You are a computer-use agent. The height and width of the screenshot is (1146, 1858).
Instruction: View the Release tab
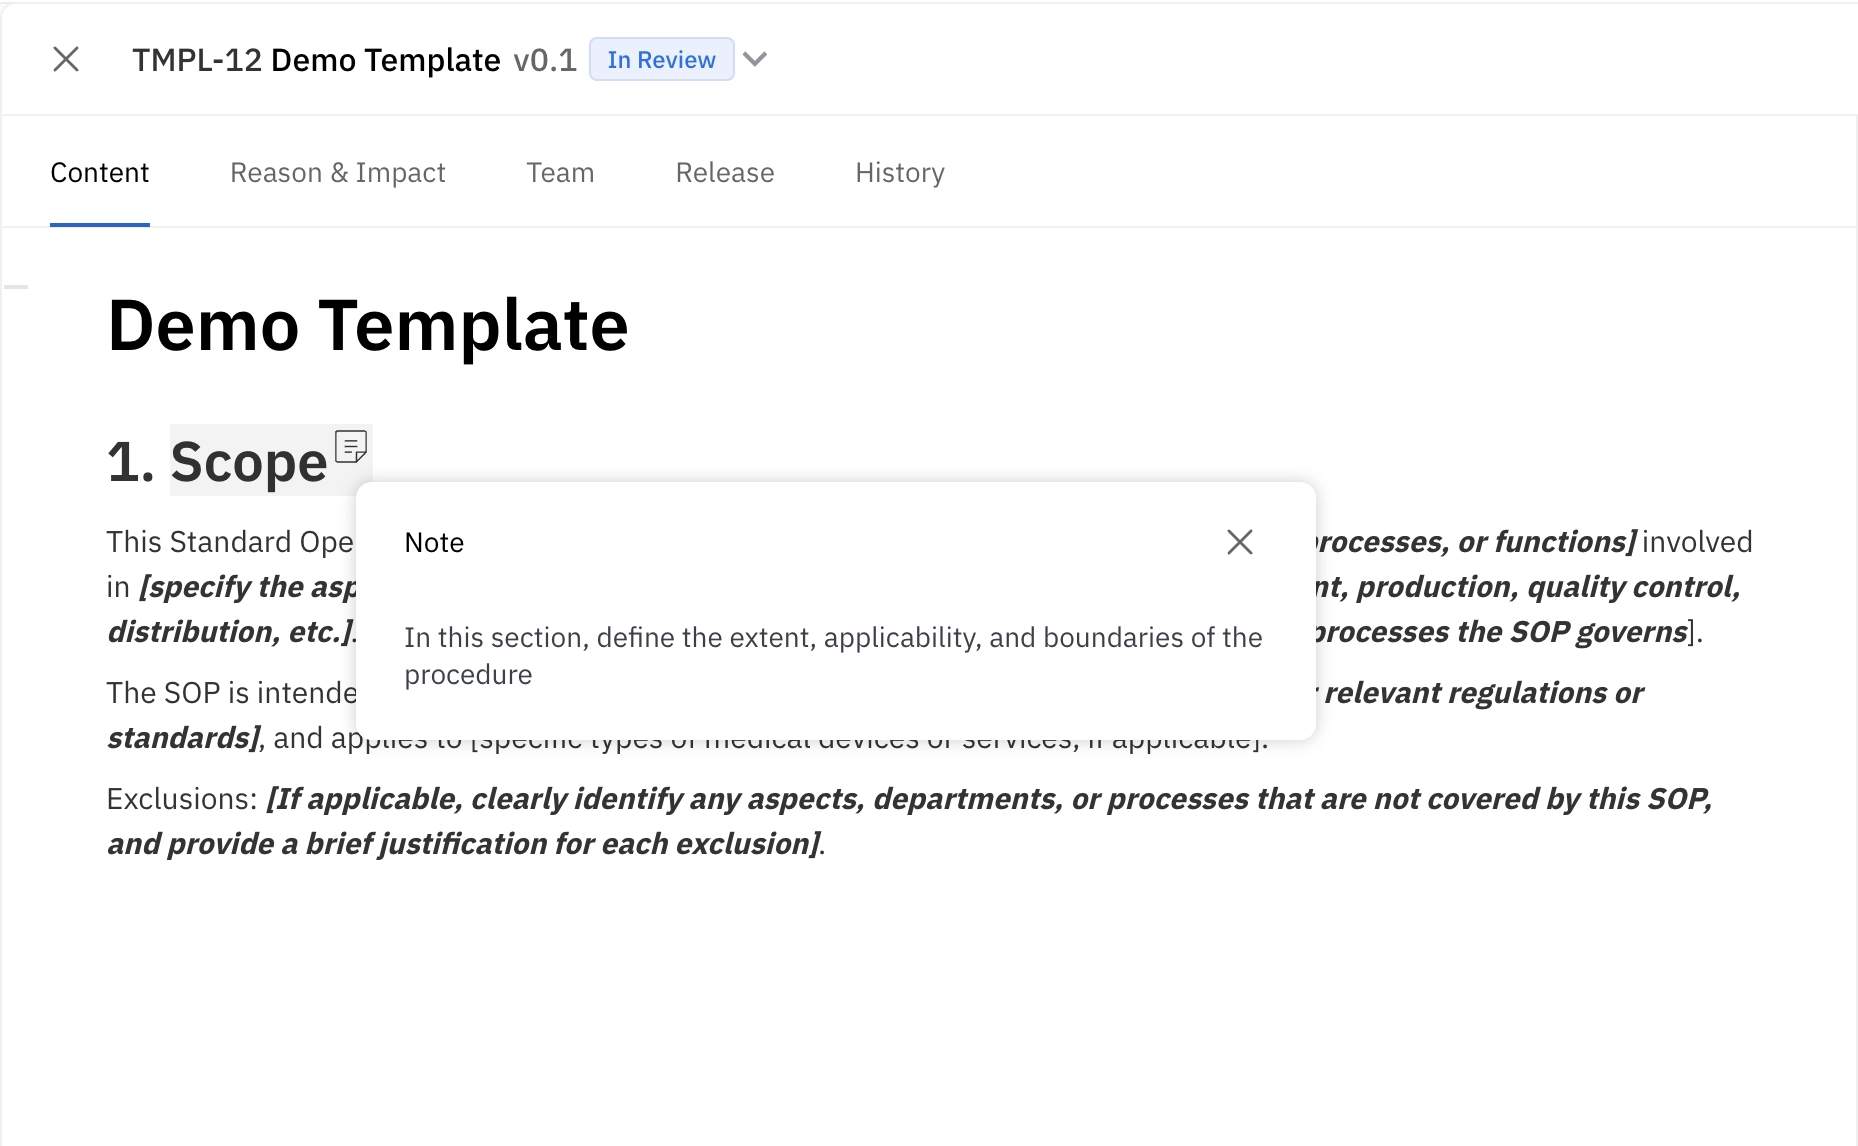pos(724,172)
